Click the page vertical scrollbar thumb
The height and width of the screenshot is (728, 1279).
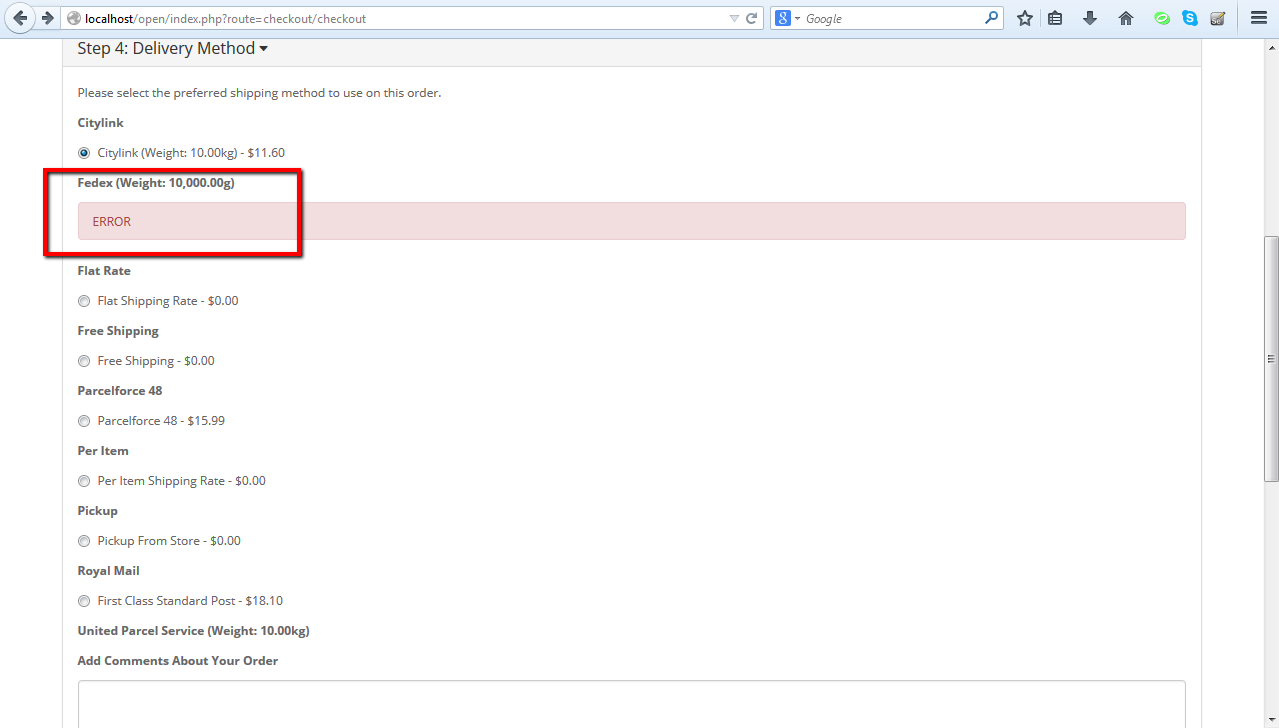click(1271, 359)
